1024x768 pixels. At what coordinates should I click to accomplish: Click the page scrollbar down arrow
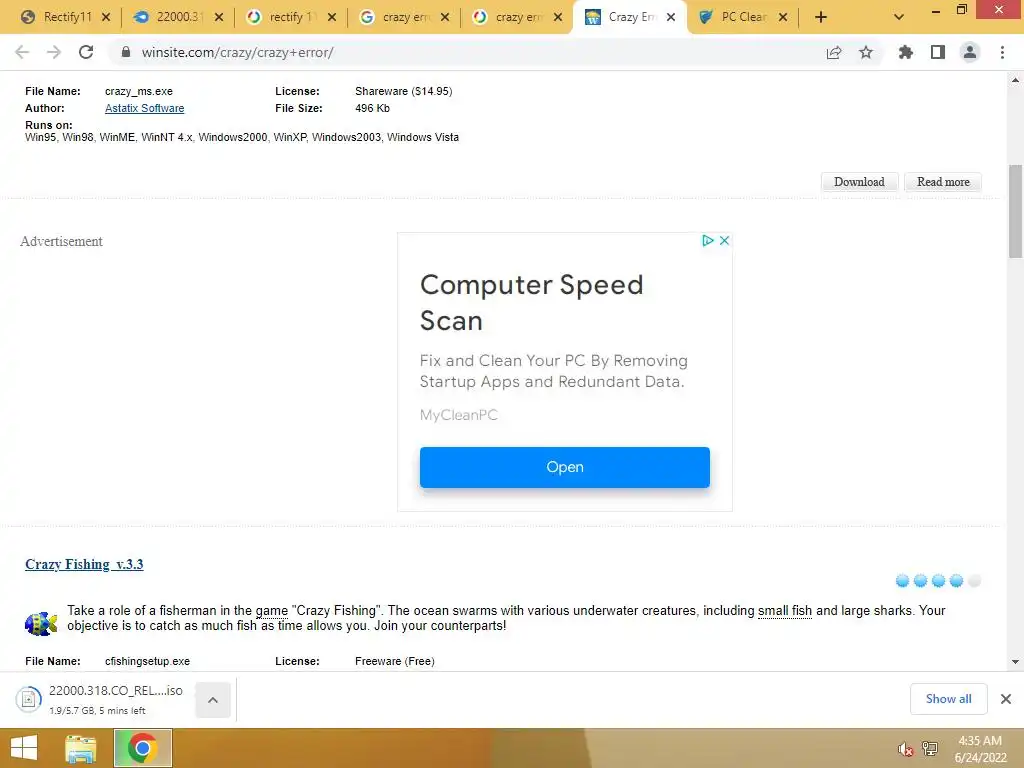pos(1015,662)
